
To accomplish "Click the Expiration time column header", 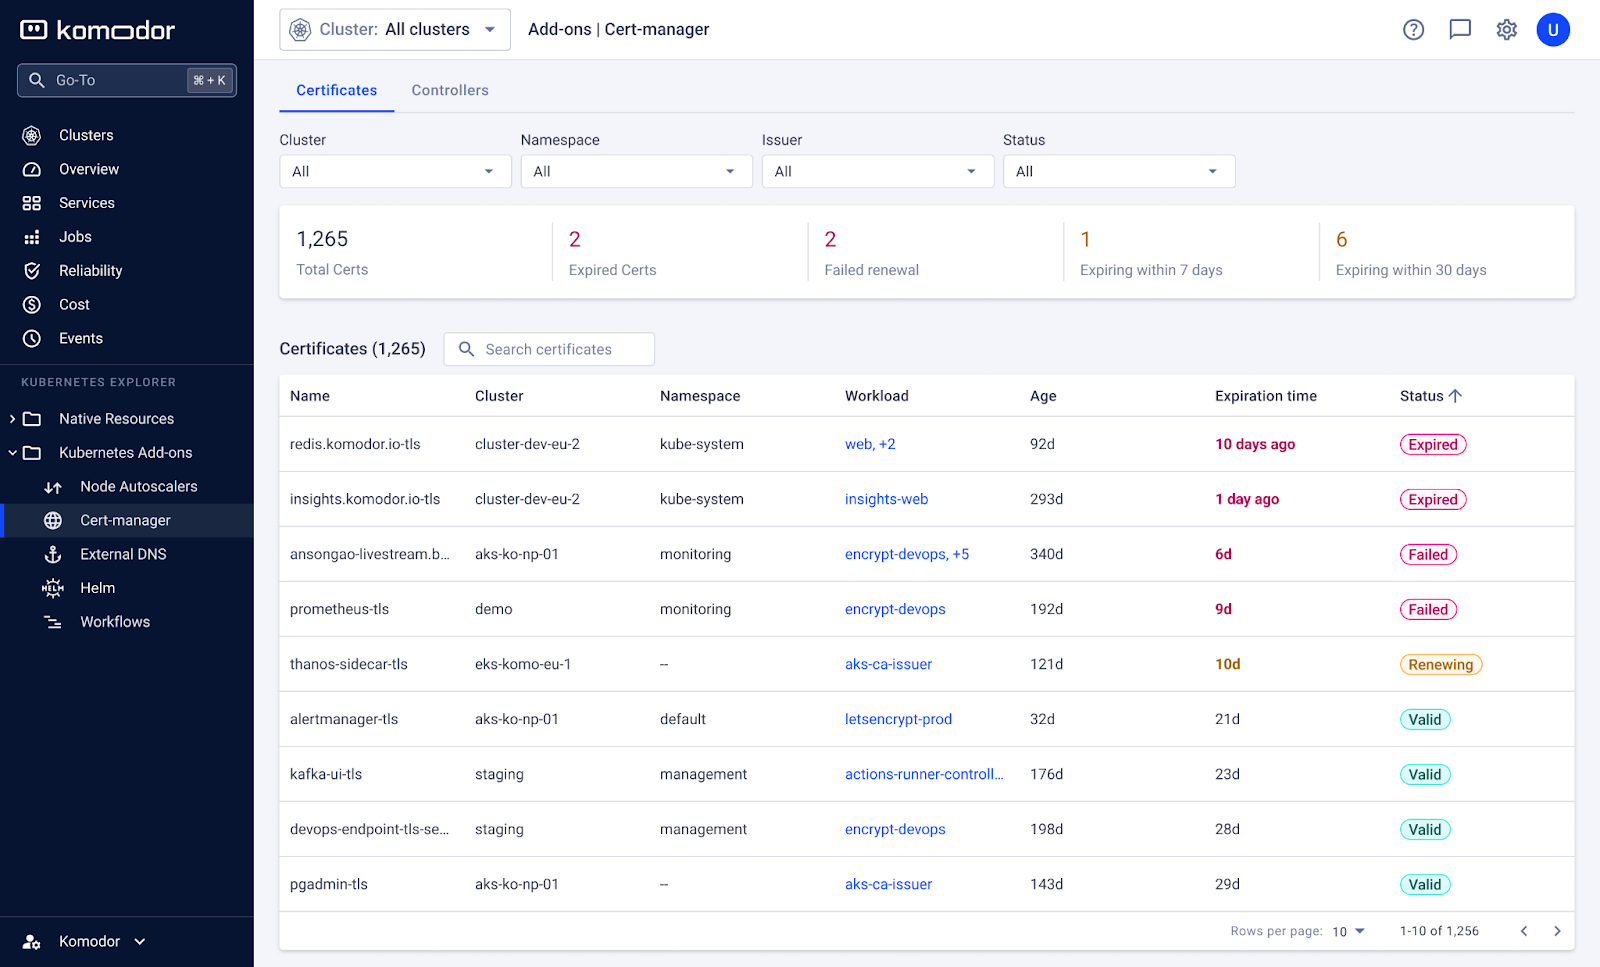I will coord(1266,396).
